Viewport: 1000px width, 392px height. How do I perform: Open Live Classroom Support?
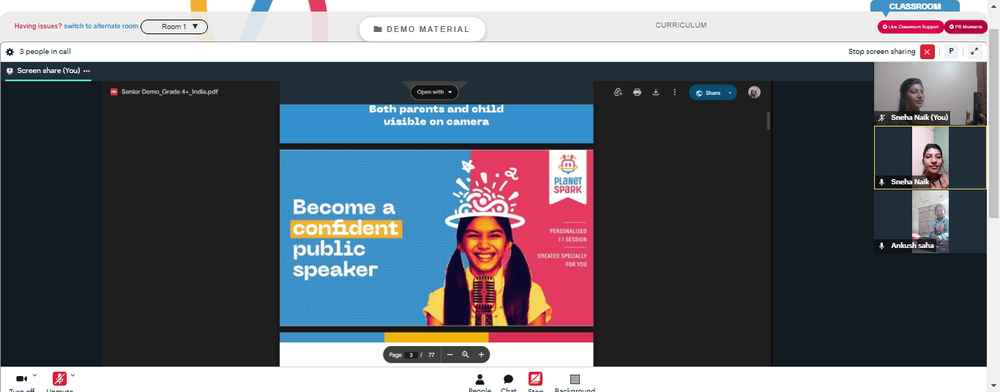pos(910,27)
